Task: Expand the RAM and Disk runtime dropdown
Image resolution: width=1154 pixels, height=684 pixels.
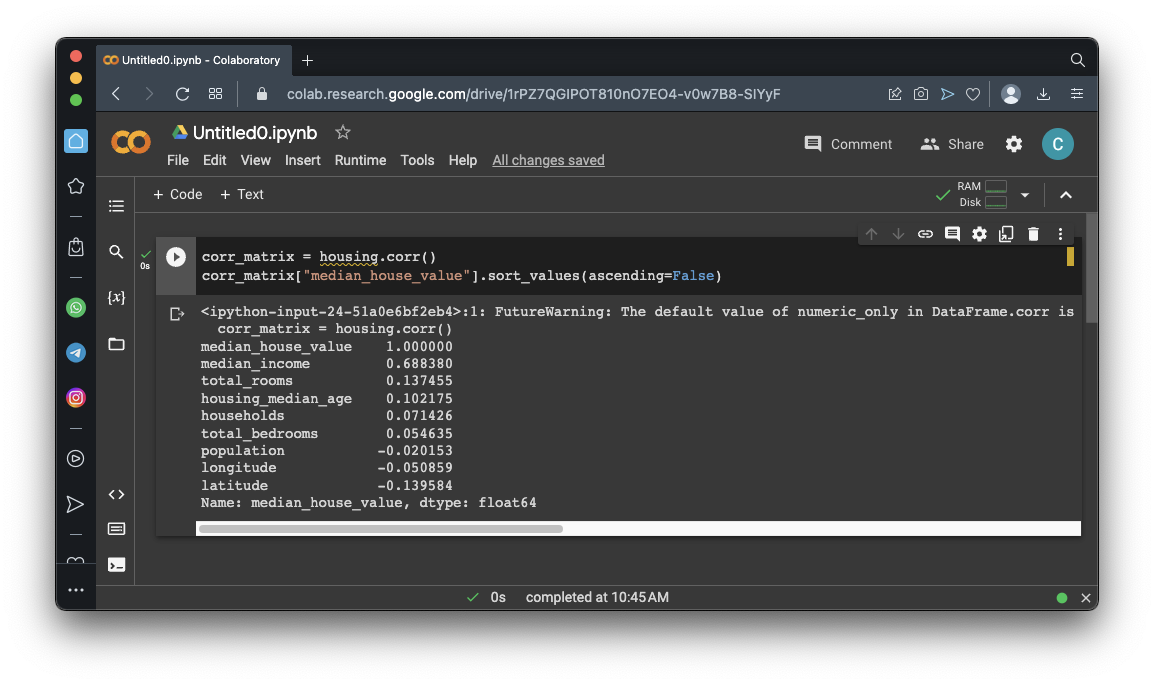Action: [1025, 195]
